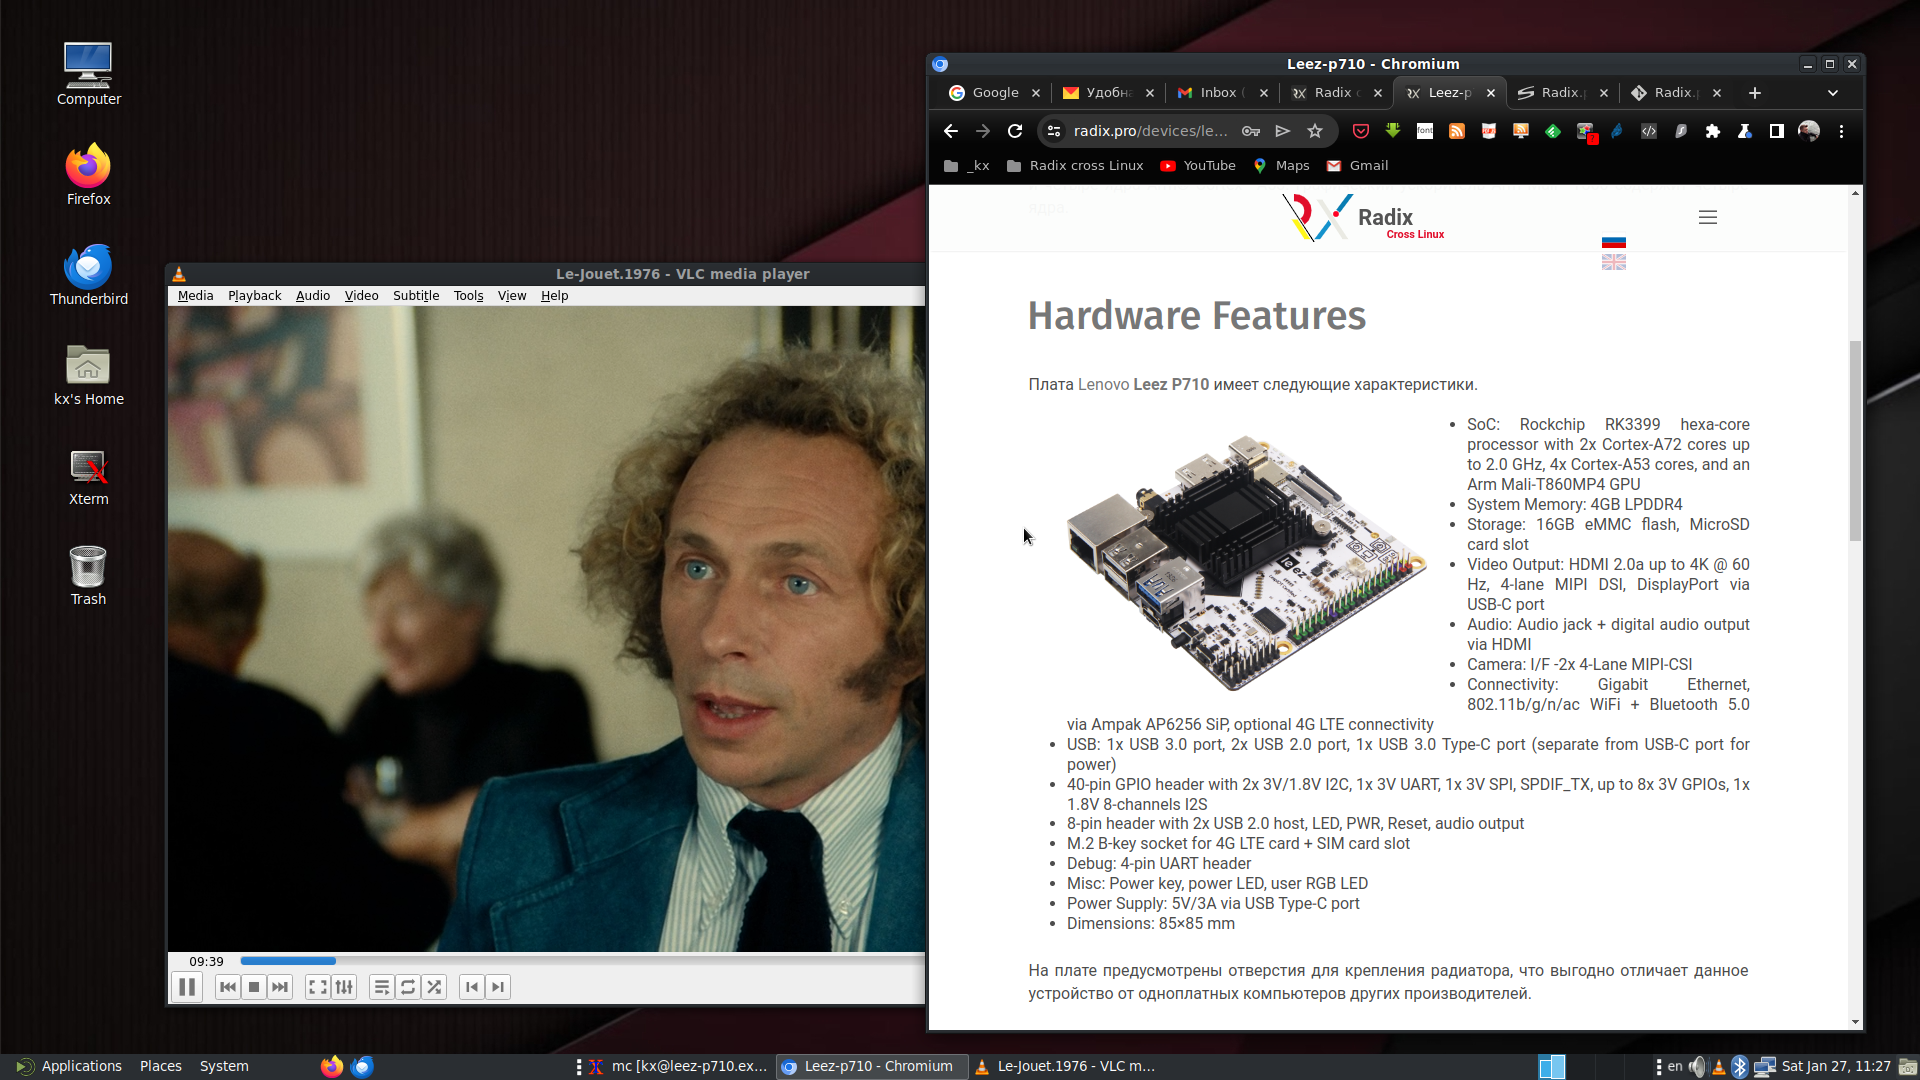Viewport: 1920px width, 1080px height.
Task: Open the Gmail bookmark
Action: pyautogui.click(x=1357, y=166)
